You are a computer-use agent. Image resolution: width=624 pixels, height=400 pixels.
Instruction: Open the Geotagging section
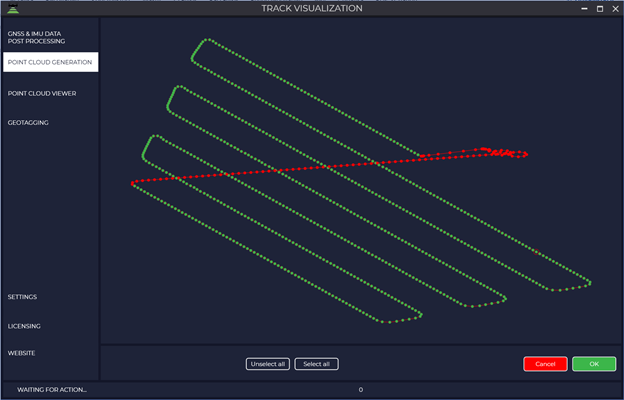[28, 122]
